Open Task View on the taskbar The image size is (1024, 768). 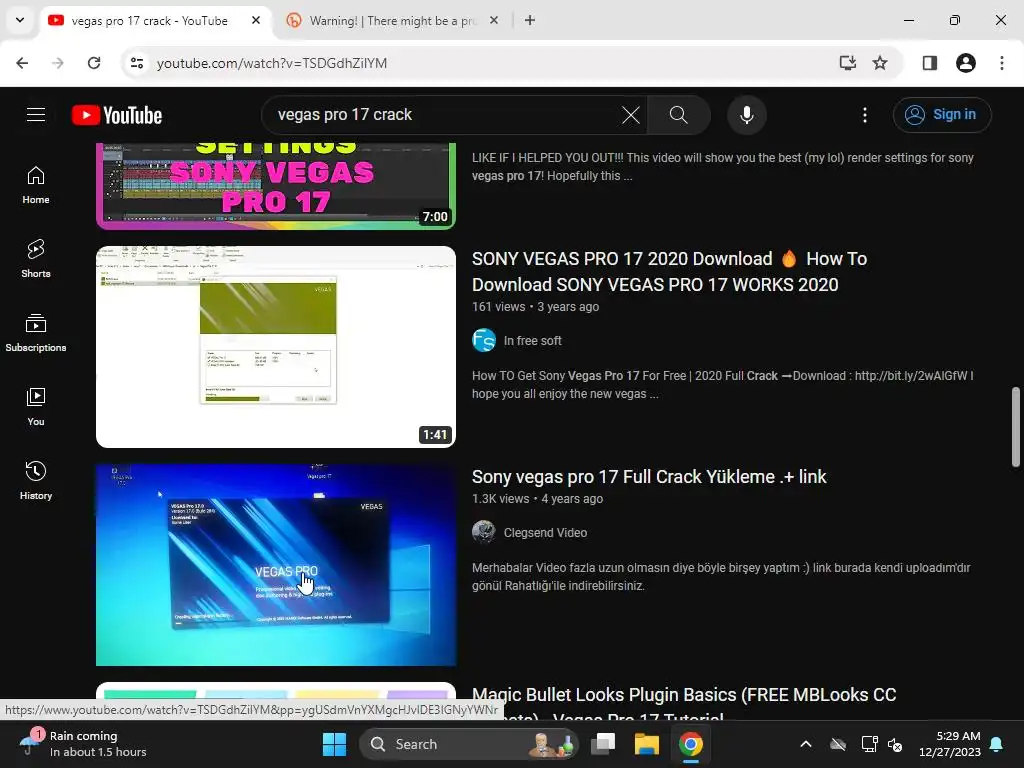point(603,744)
